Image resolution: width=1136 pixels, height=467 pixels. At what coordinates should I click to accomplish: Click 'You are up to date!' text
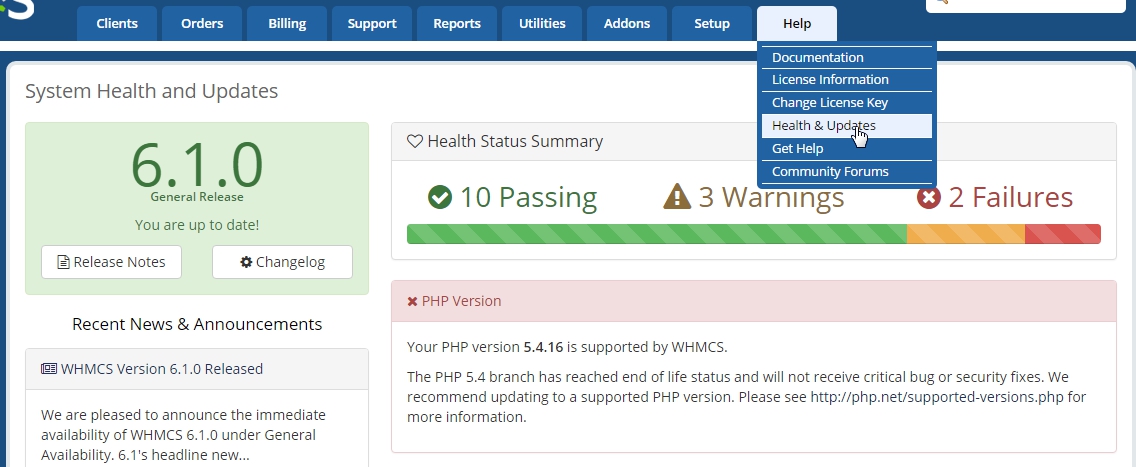point(196,225)
